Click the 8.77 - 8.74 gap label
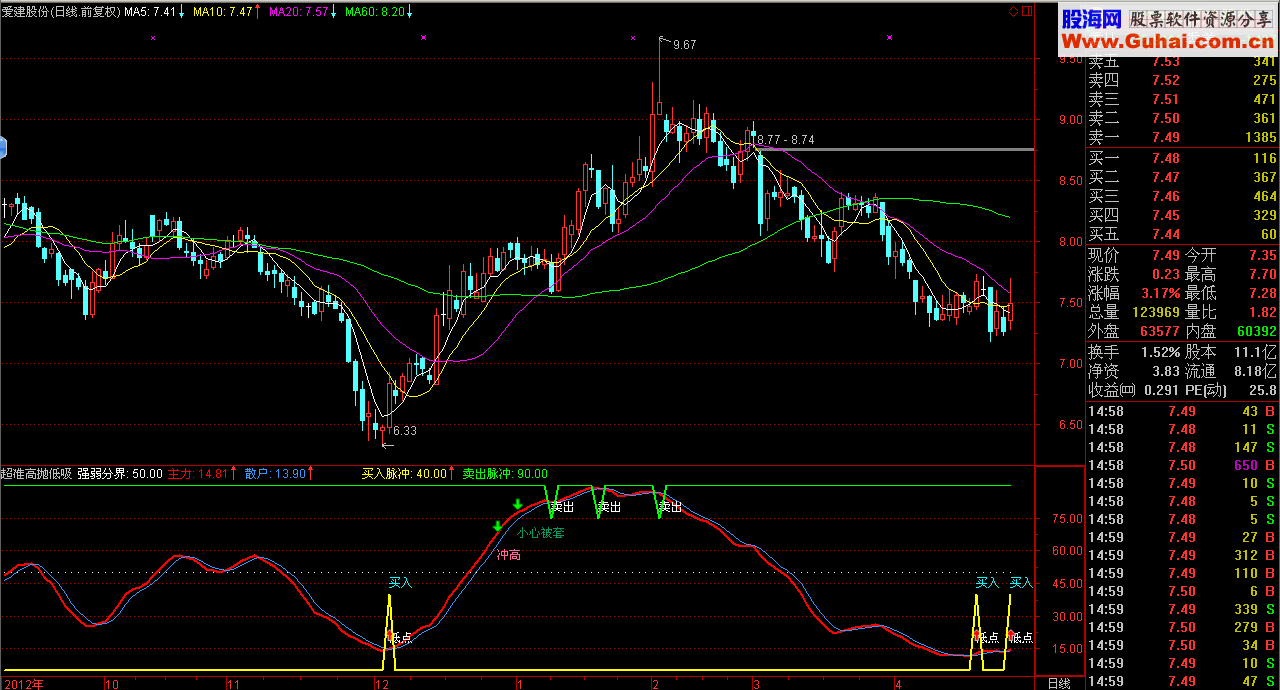Viewport: 1280px width, 690px height. click(x=786, y=140)
